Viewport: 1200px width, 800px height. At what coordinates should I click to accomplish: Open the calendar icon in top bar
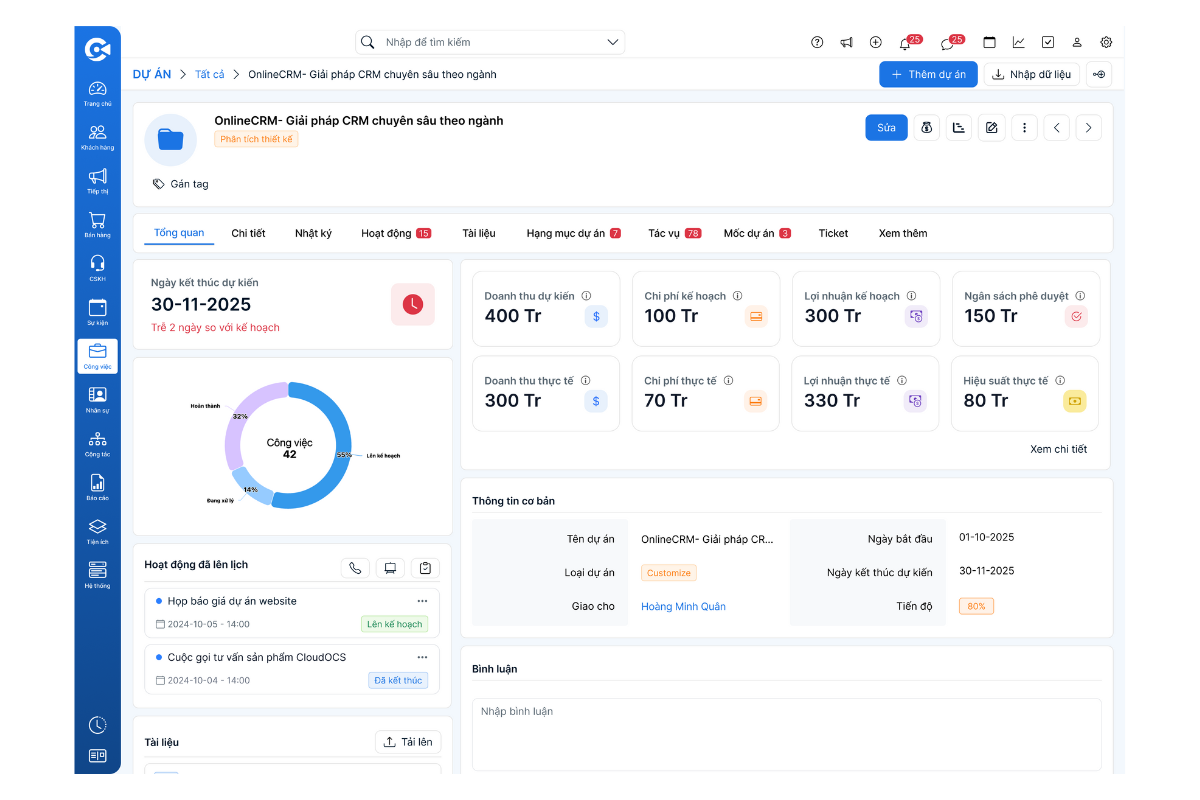(989, 43)
